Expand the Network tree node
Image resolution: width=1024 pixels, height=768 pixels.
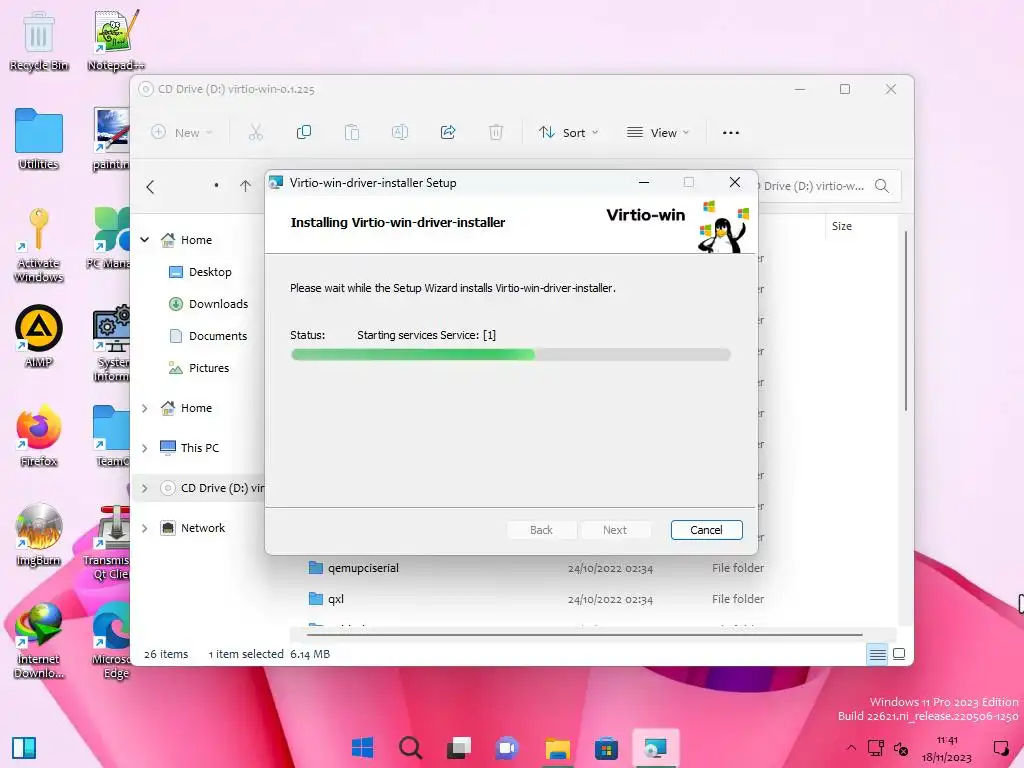144,528
